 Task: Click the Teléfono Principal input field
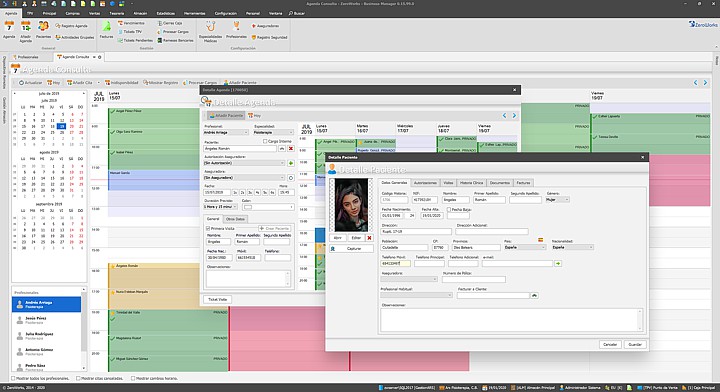coord(429,263)
